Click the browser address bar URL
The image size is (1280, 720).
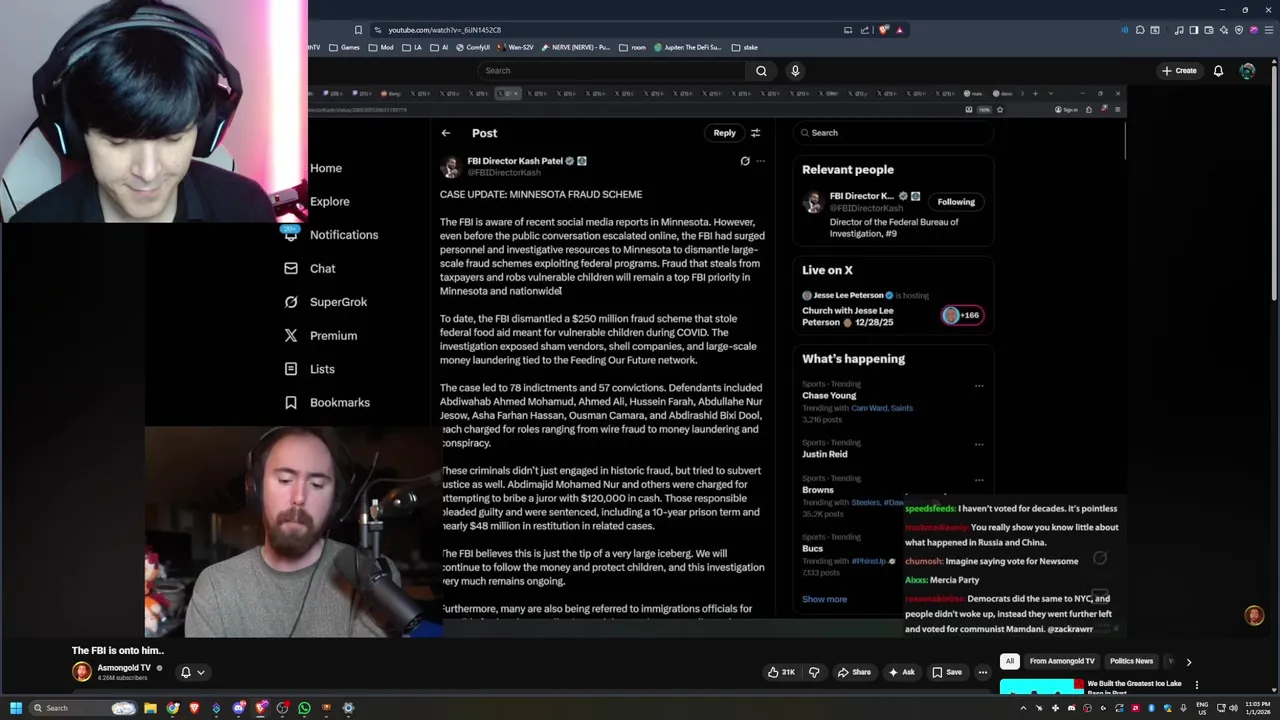[445, 30]
